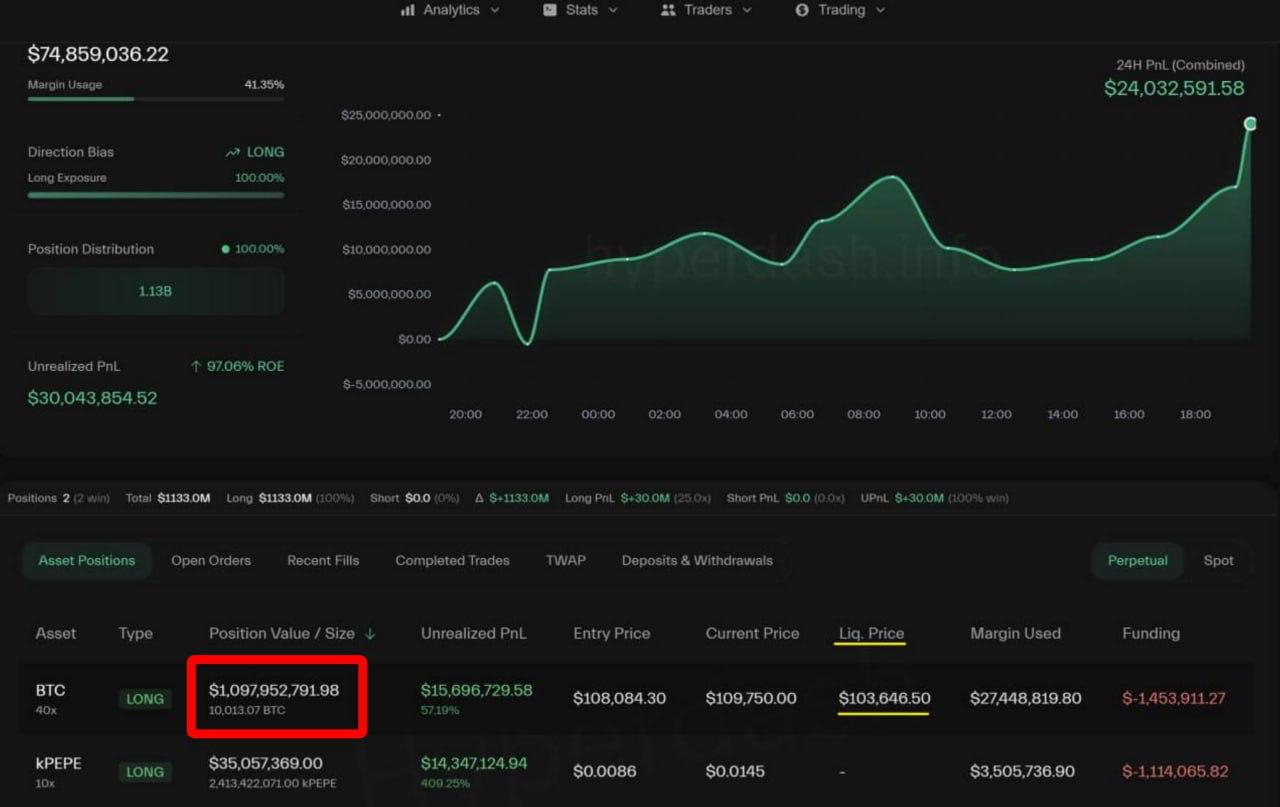Switch to TWAP tab
This screenshot has height=807, width=1280.
(566, 561)
